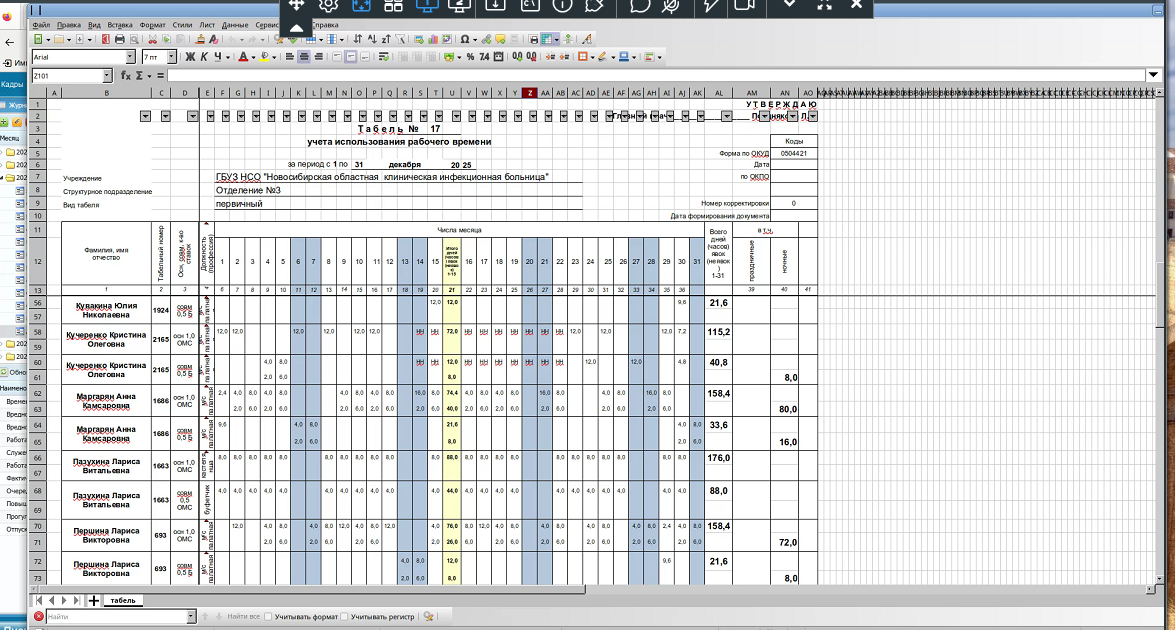Enable the 'Учитывать формат' checkbox

tap(268, 617)
